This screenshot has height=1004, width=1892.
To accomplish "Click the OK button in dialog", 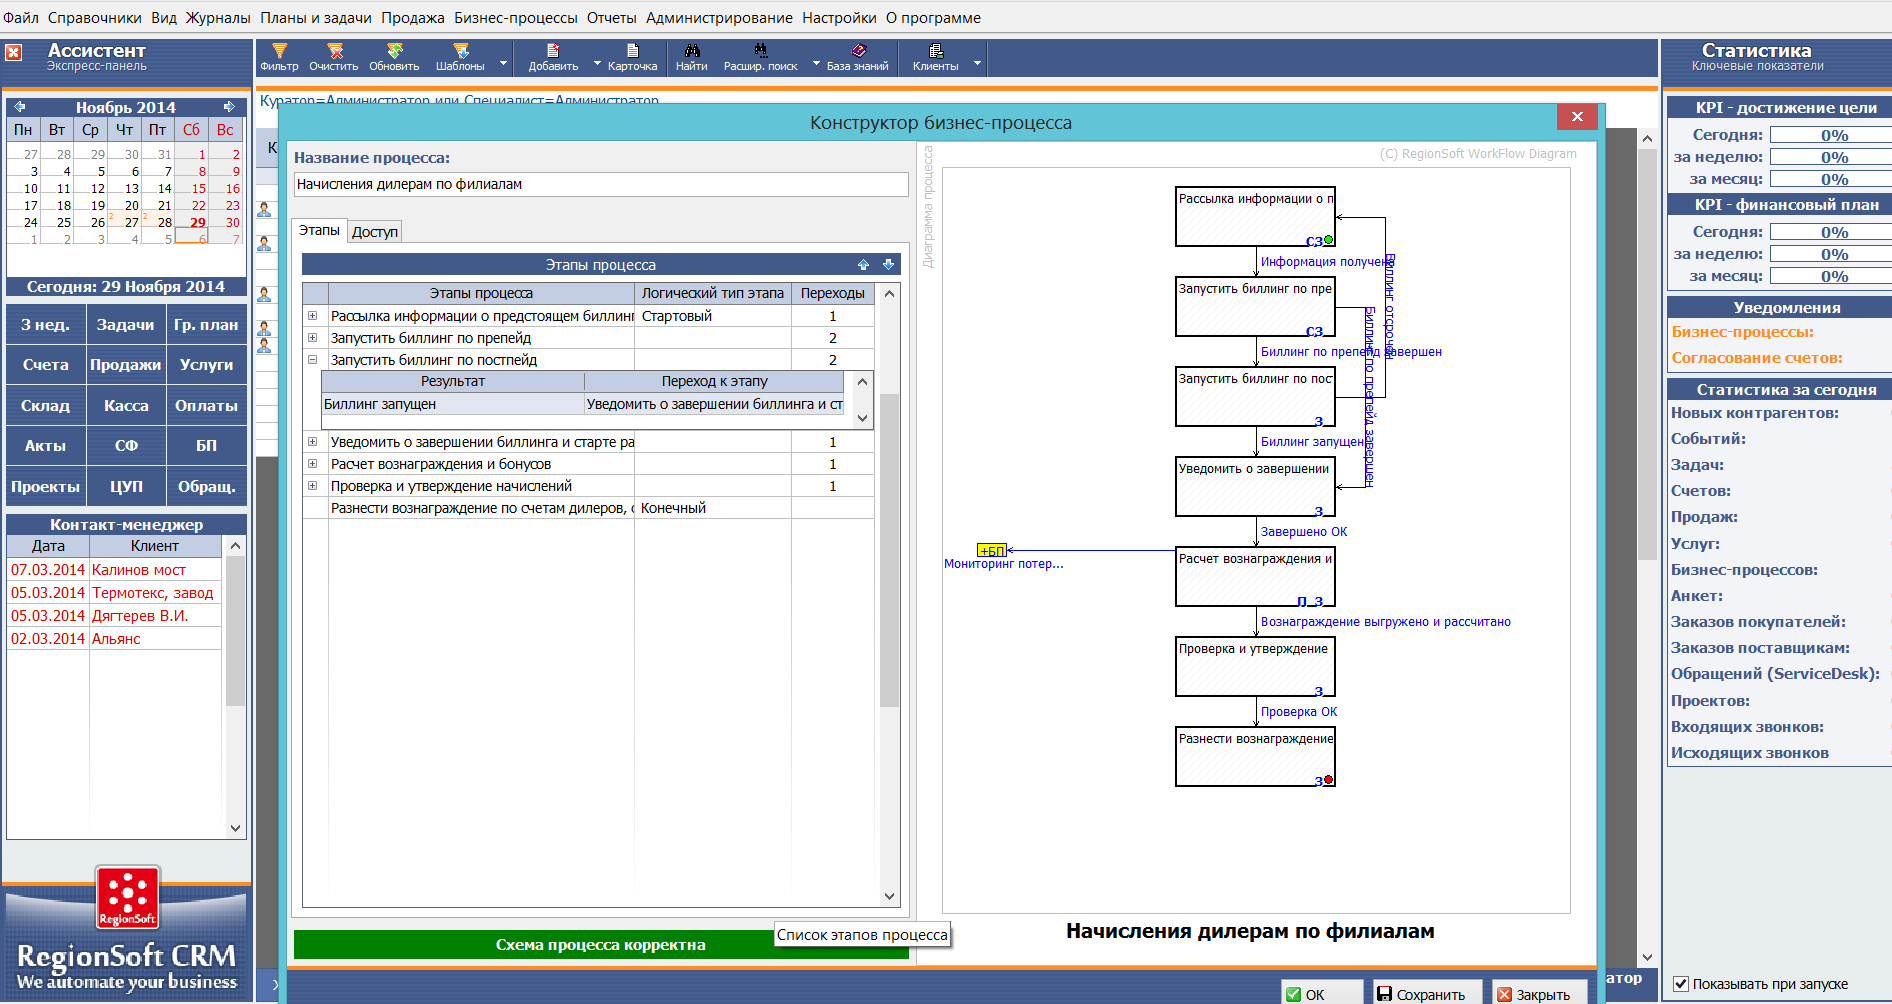I will (1321, 994).
